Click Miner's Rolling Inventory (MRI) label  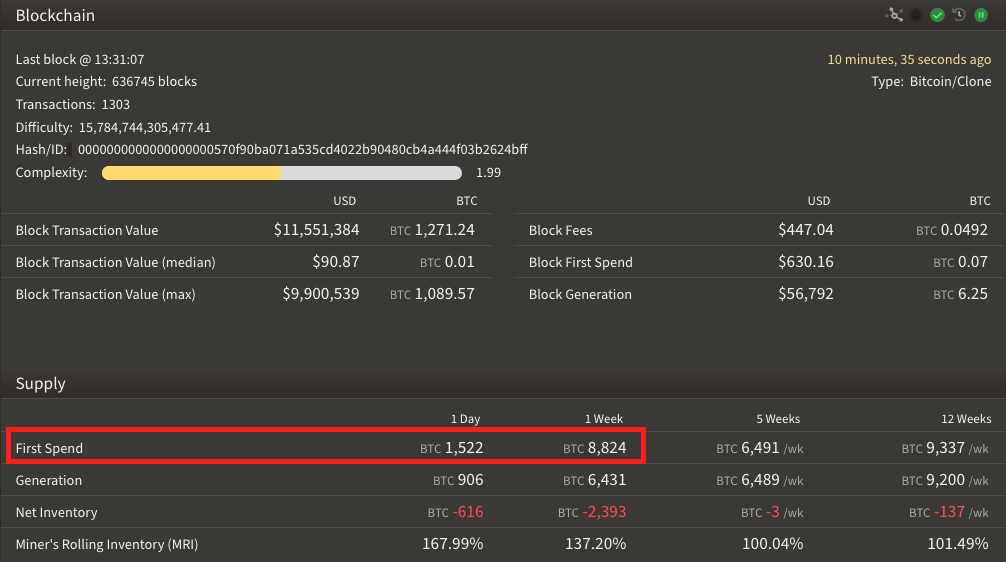click(x=107, y=545)
